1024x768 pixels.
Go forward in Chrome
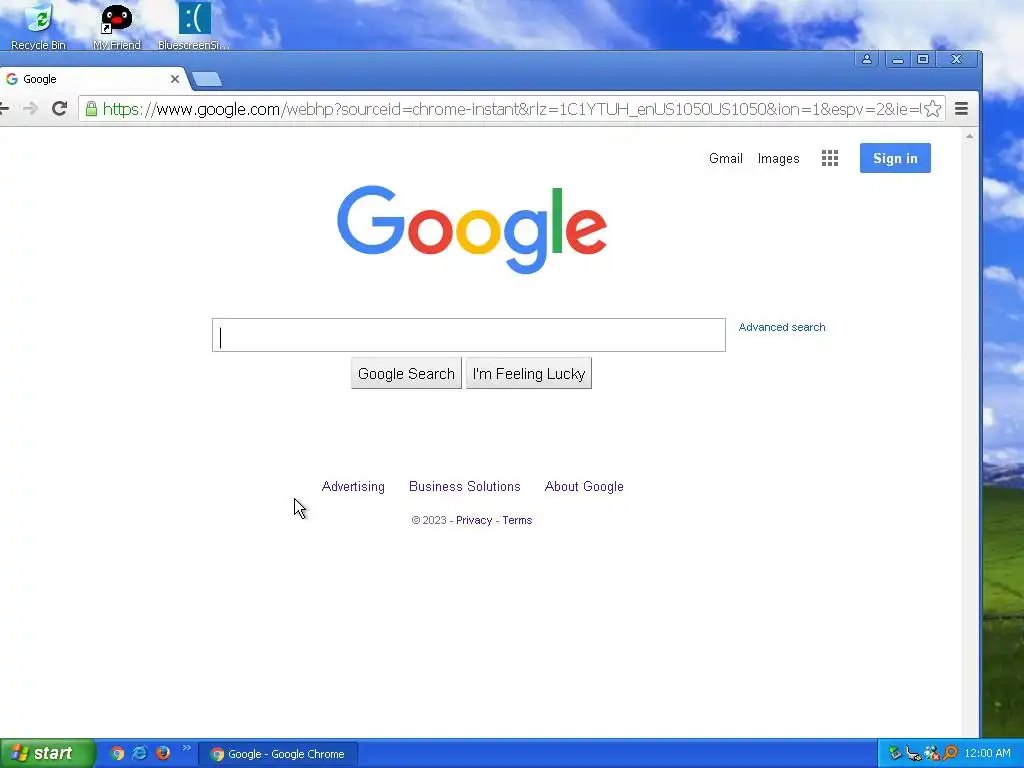click(x=30, y=108)
